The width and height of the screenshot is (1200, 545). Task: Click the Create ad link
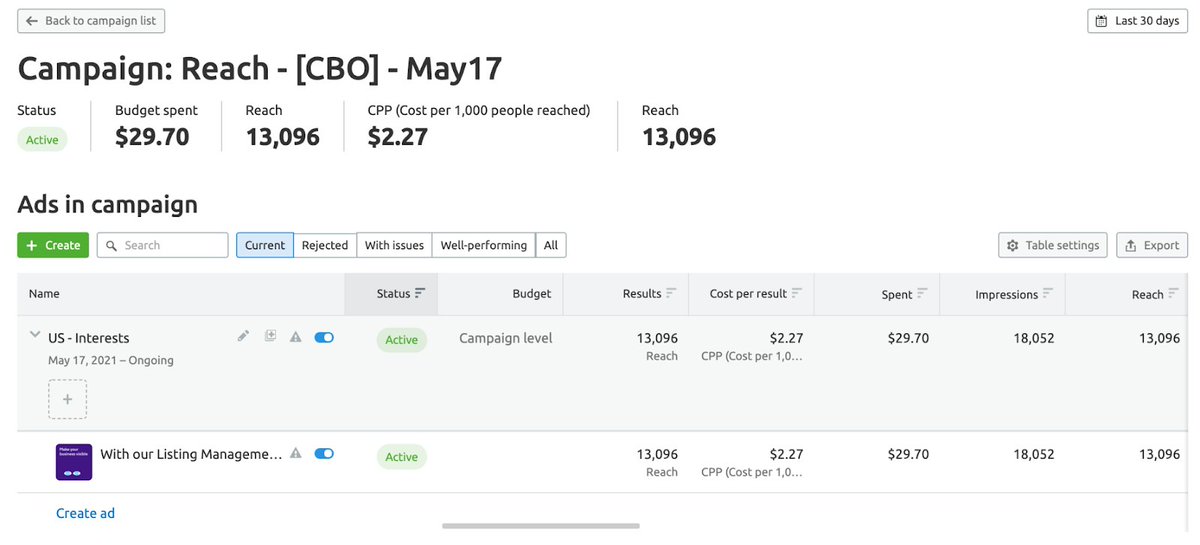pyautogui.click(x=85, y=513)
